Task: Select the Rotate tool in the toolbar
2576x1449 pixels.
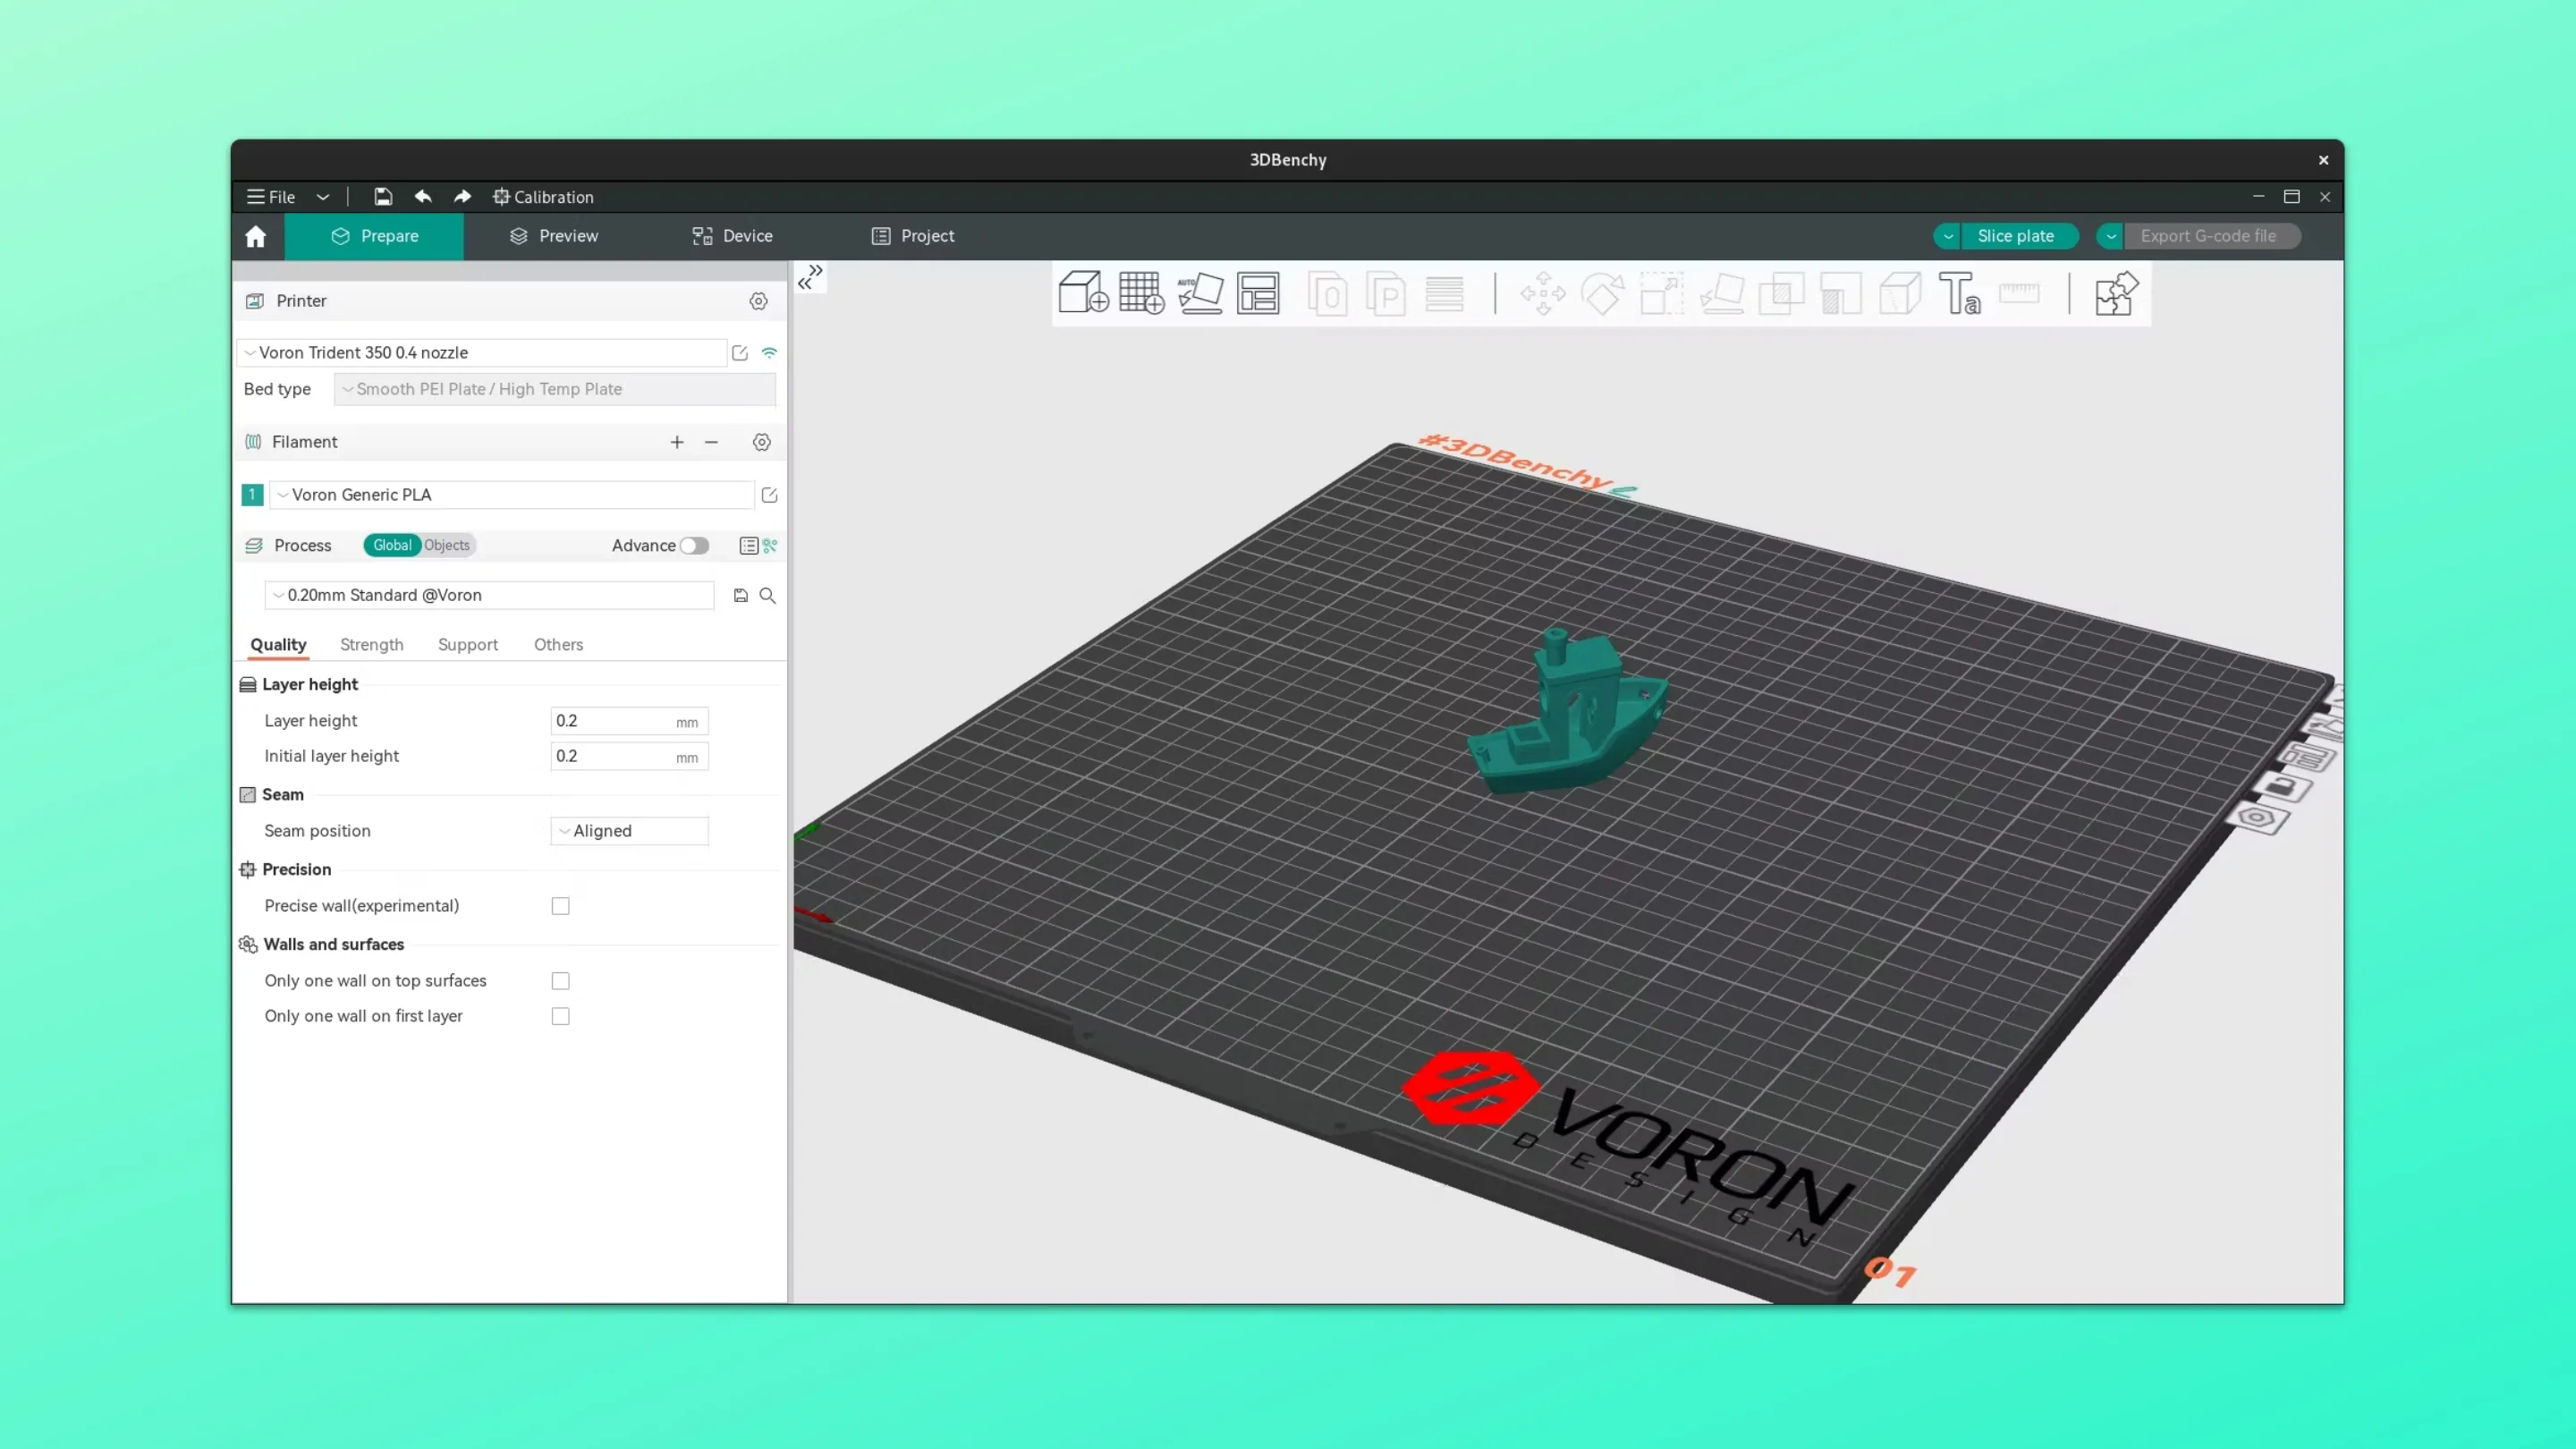Action: pos(1603,293)
